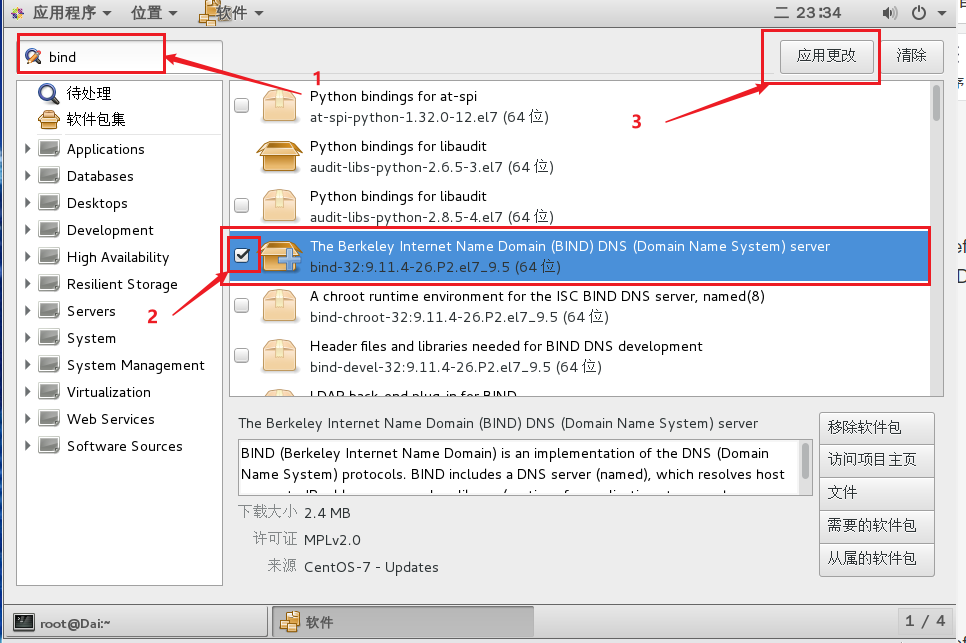Click the terminal icon for root@Dai:~
This screenshot has height=643, width=966.
click(24, 622)
